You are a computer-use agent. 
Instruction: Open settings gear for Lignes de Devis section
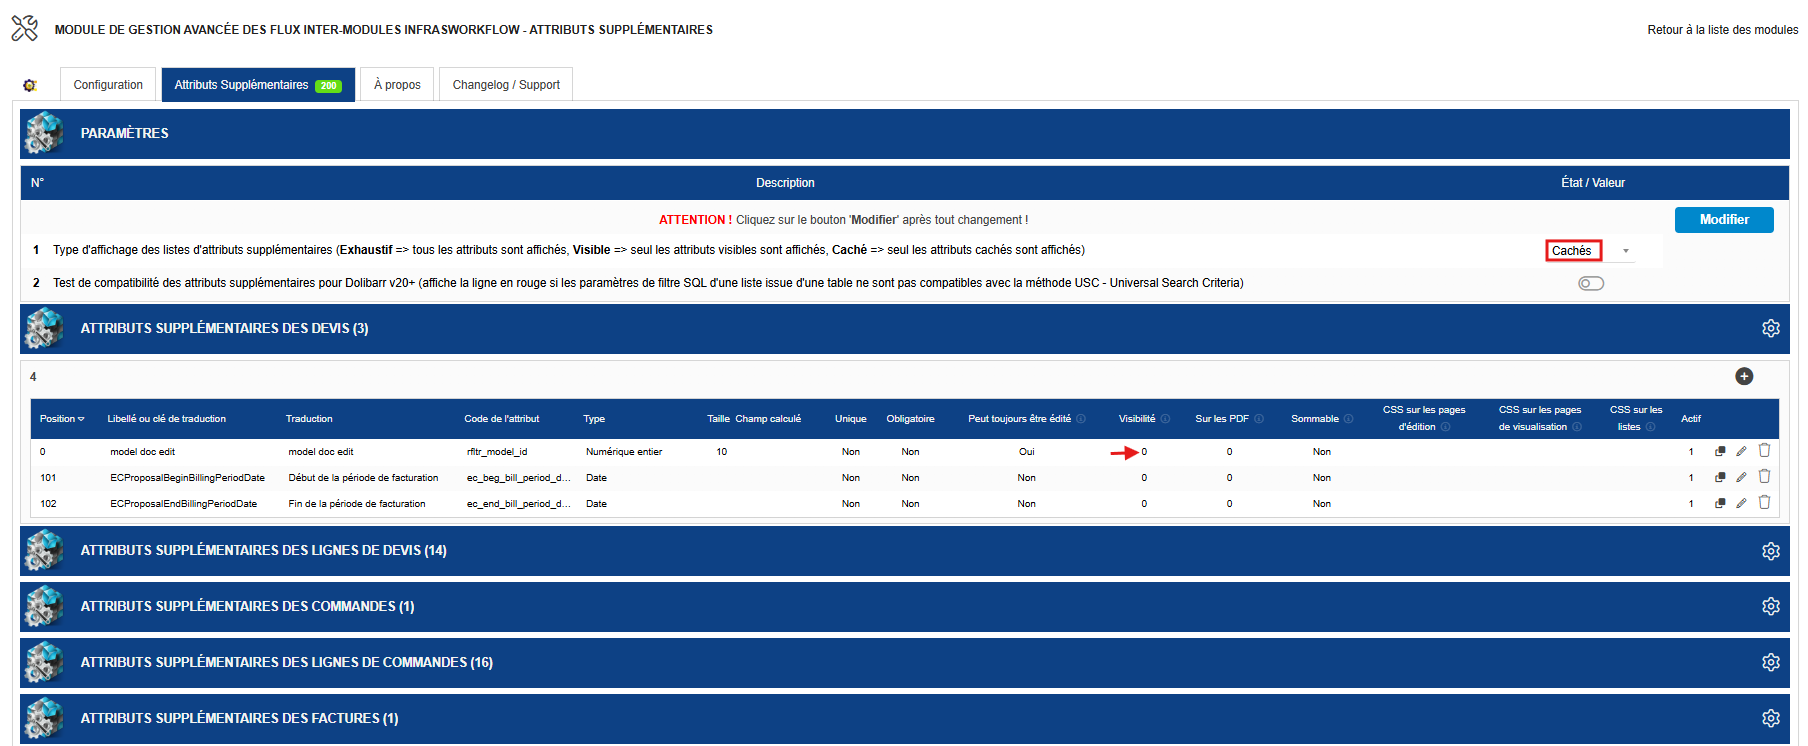(1771, 551)
